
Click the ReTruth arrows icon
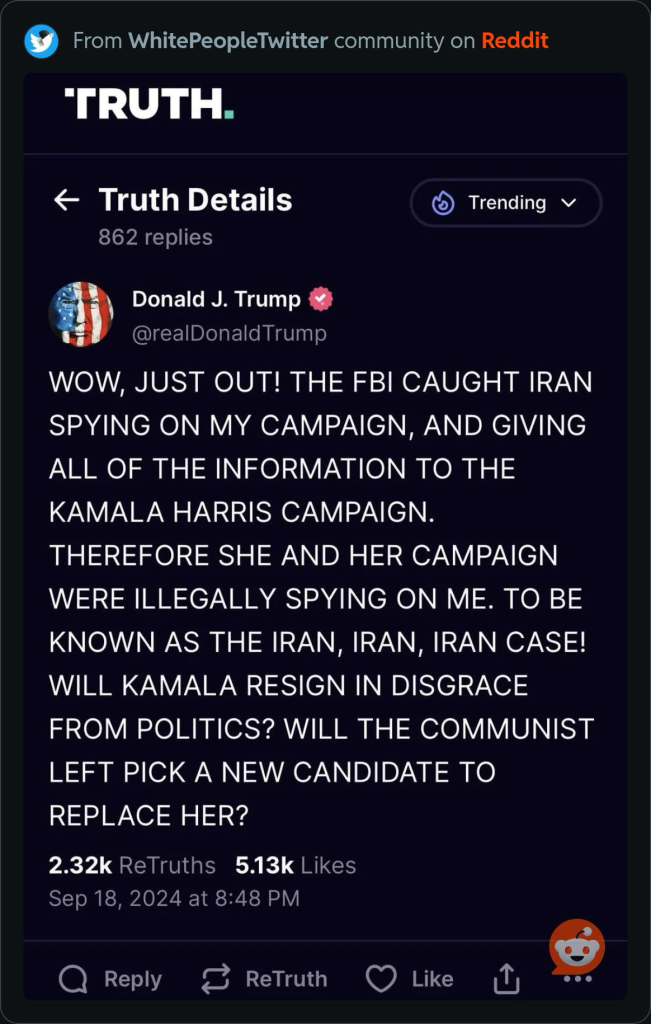pyautogui.click(x=215, y=979)
